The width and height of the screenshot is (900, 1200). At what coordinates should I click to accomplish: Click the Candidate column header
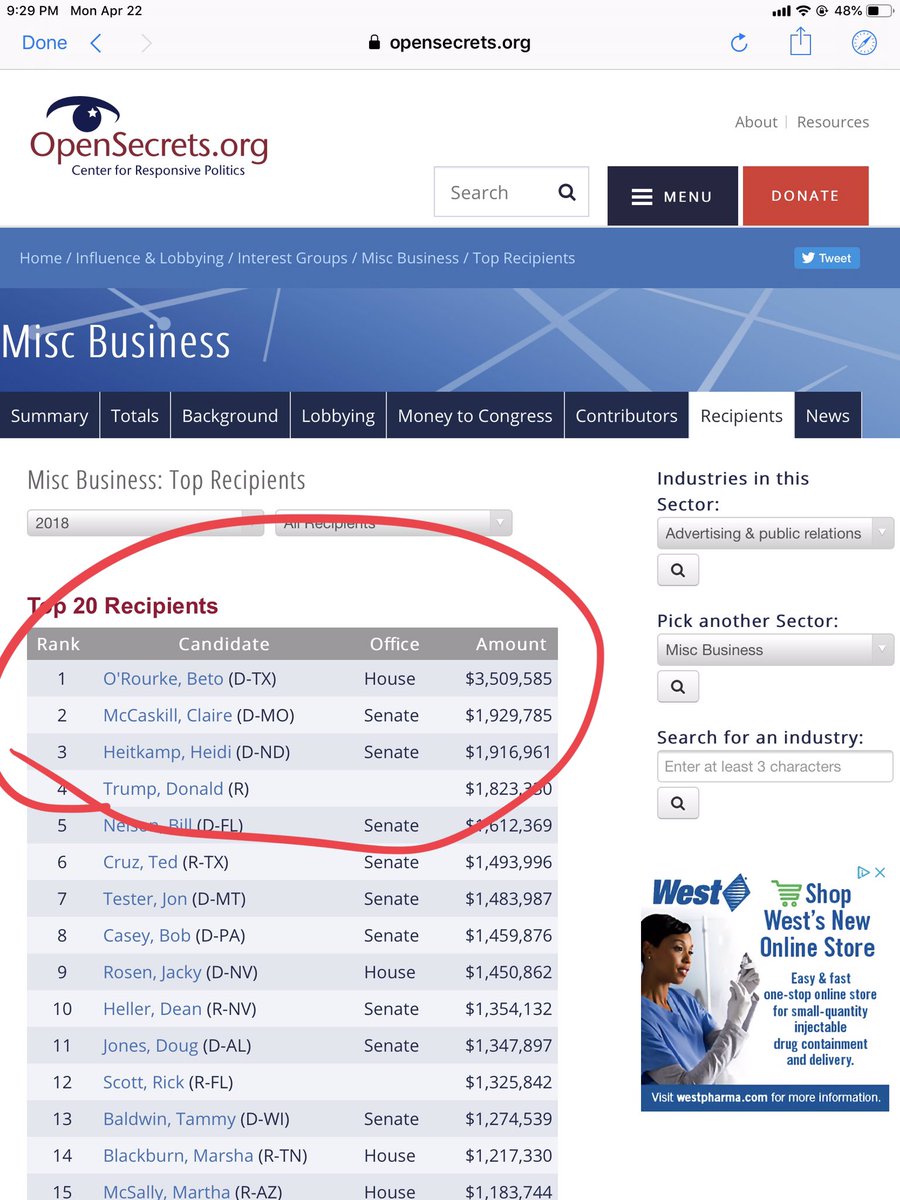(224, 644)
